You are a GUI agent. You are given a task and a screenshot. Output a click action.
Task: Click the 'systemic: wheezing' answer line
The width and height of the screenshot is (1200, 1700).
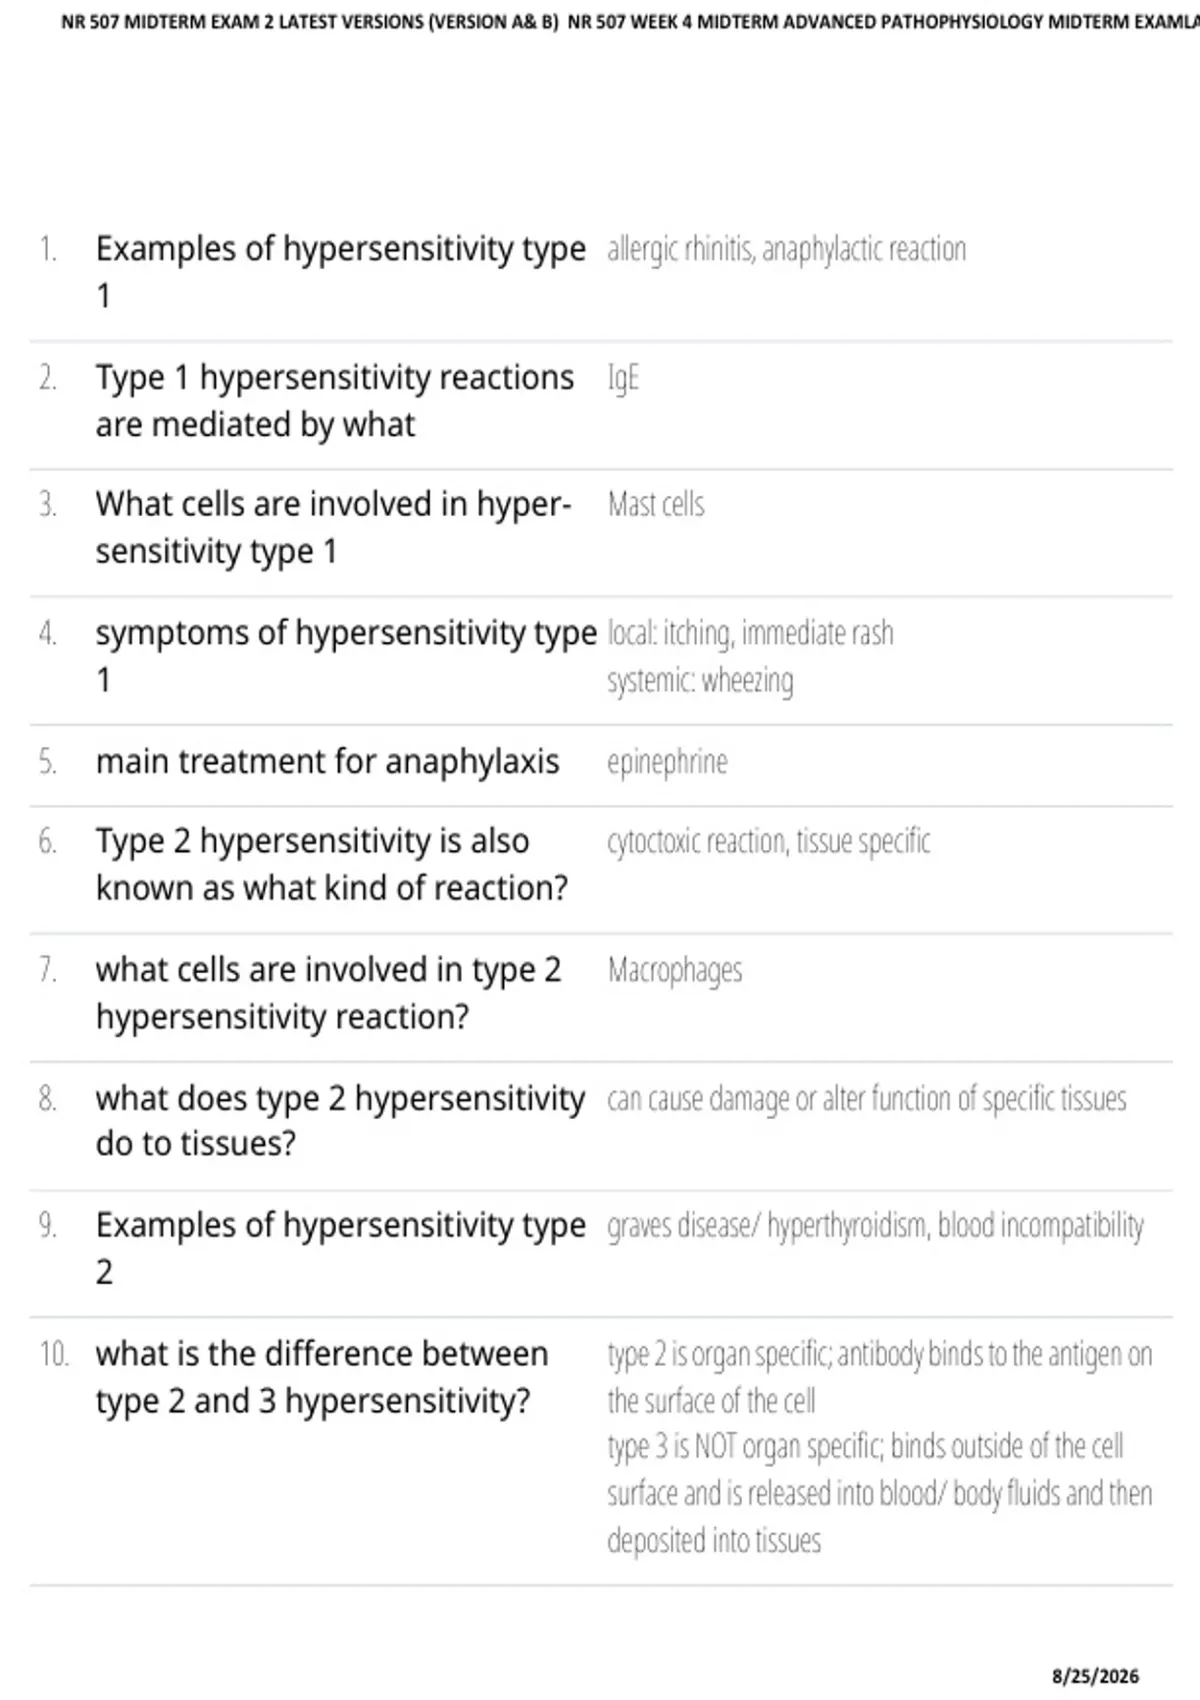pyautogui.click(x=700, y=681)
